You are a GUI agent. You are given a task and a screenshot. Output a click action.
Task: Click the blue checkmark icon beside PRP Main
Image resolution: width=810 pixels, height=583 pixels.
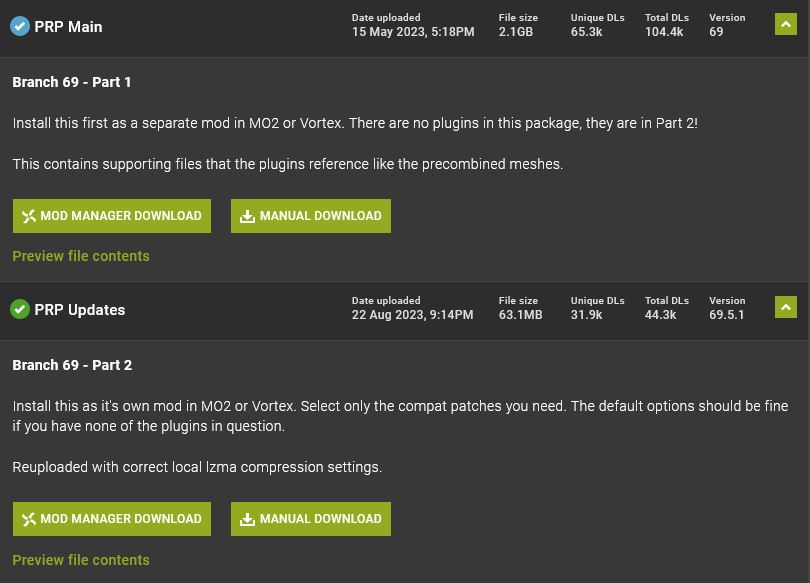20,27
